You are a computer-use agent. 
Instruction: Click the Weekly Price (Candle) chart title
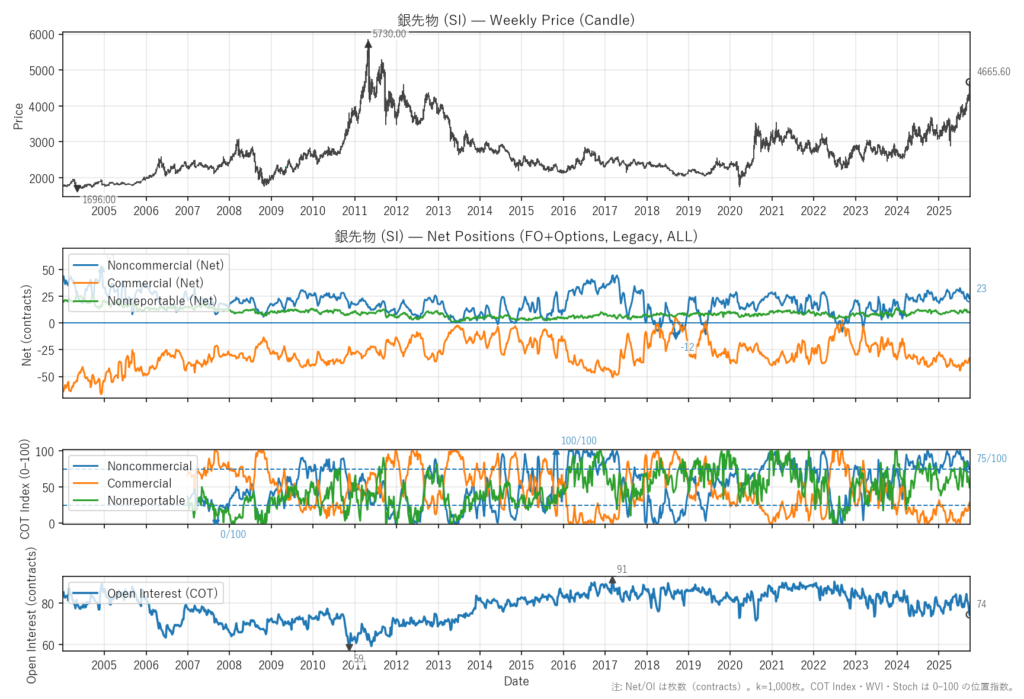pos(516,19)
